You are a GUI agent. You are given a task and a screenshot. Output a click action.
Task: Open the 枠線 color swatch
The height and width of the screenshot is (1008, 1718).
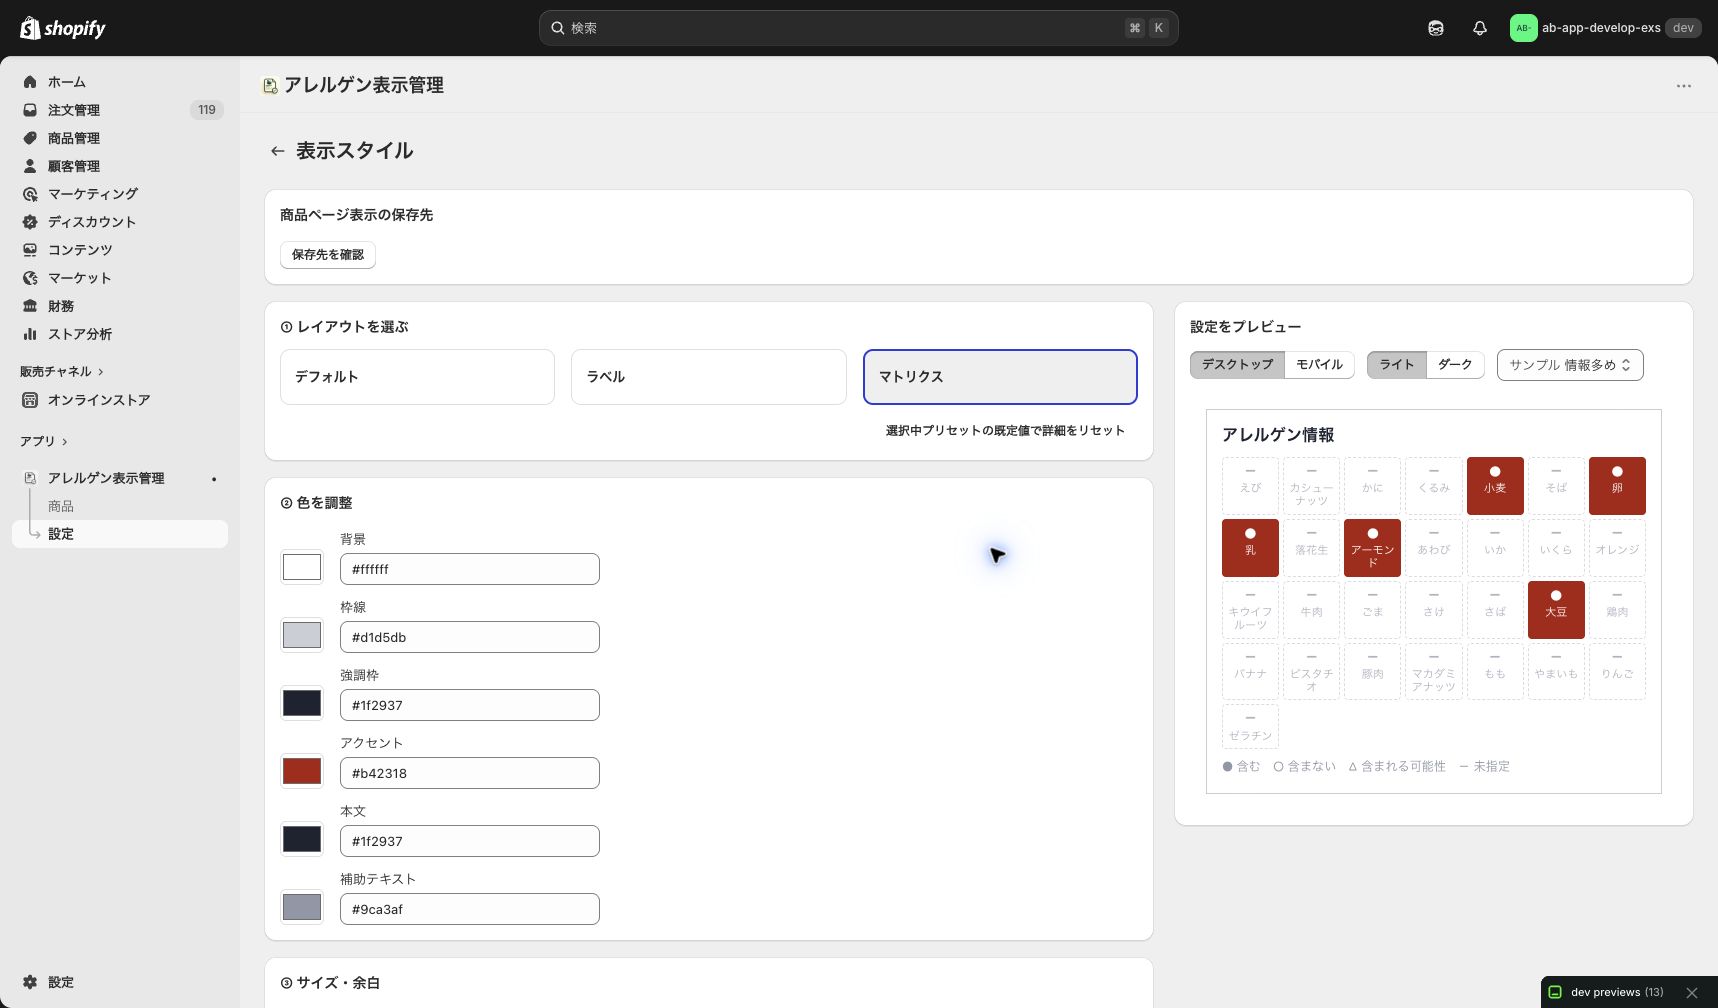[x=302, y=635]
